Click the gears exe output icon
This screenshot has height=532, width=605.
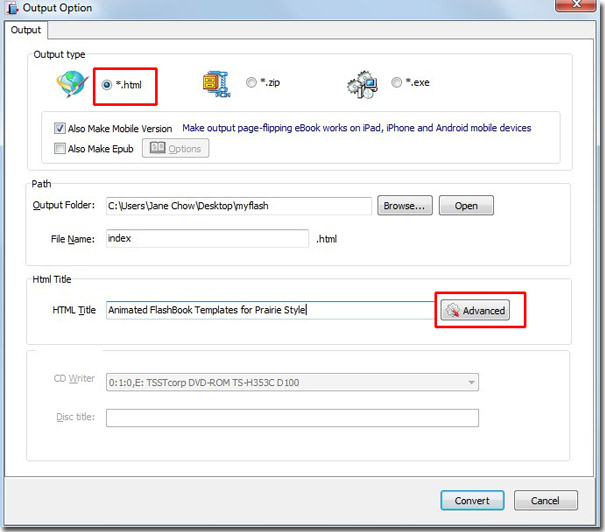[x=362, y=84]
